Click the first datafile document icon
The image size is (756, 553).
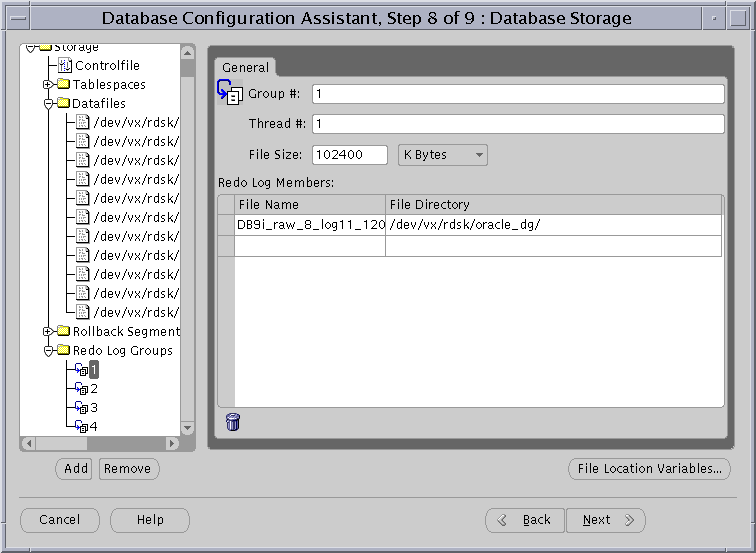(84, 123)
